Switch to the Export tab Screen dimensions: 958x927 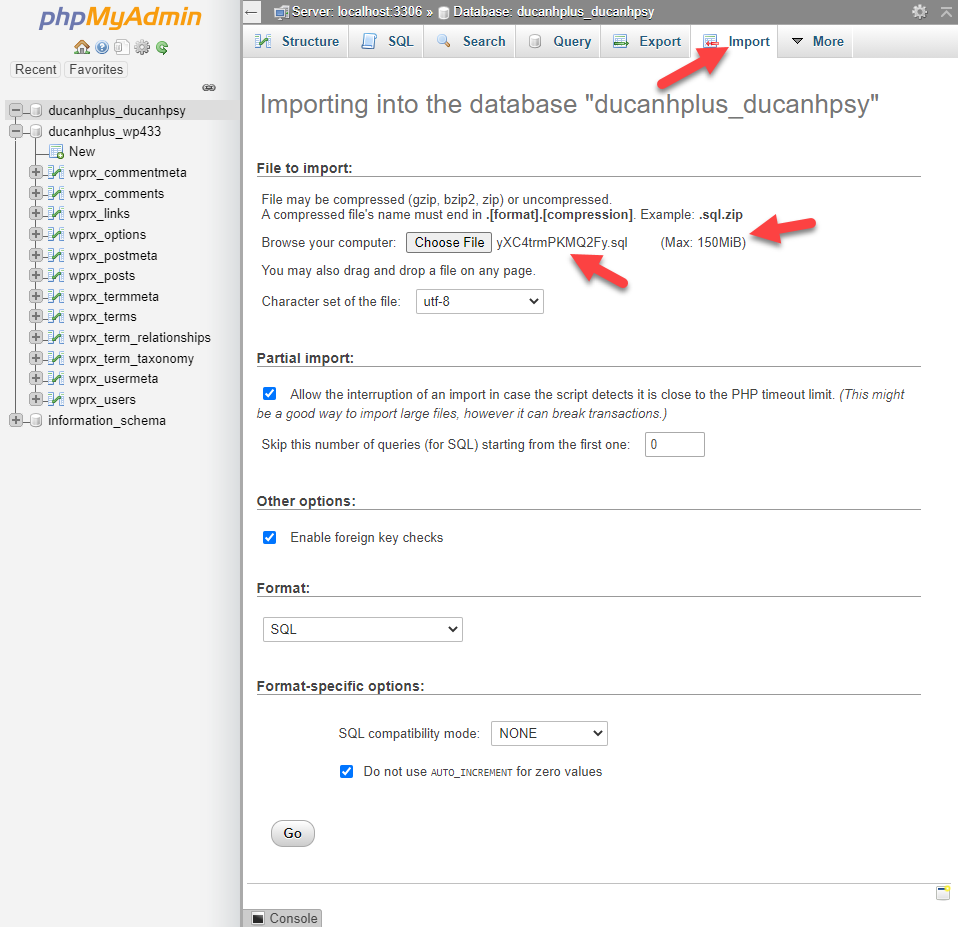pyautogui.click(x=646, y=41)
